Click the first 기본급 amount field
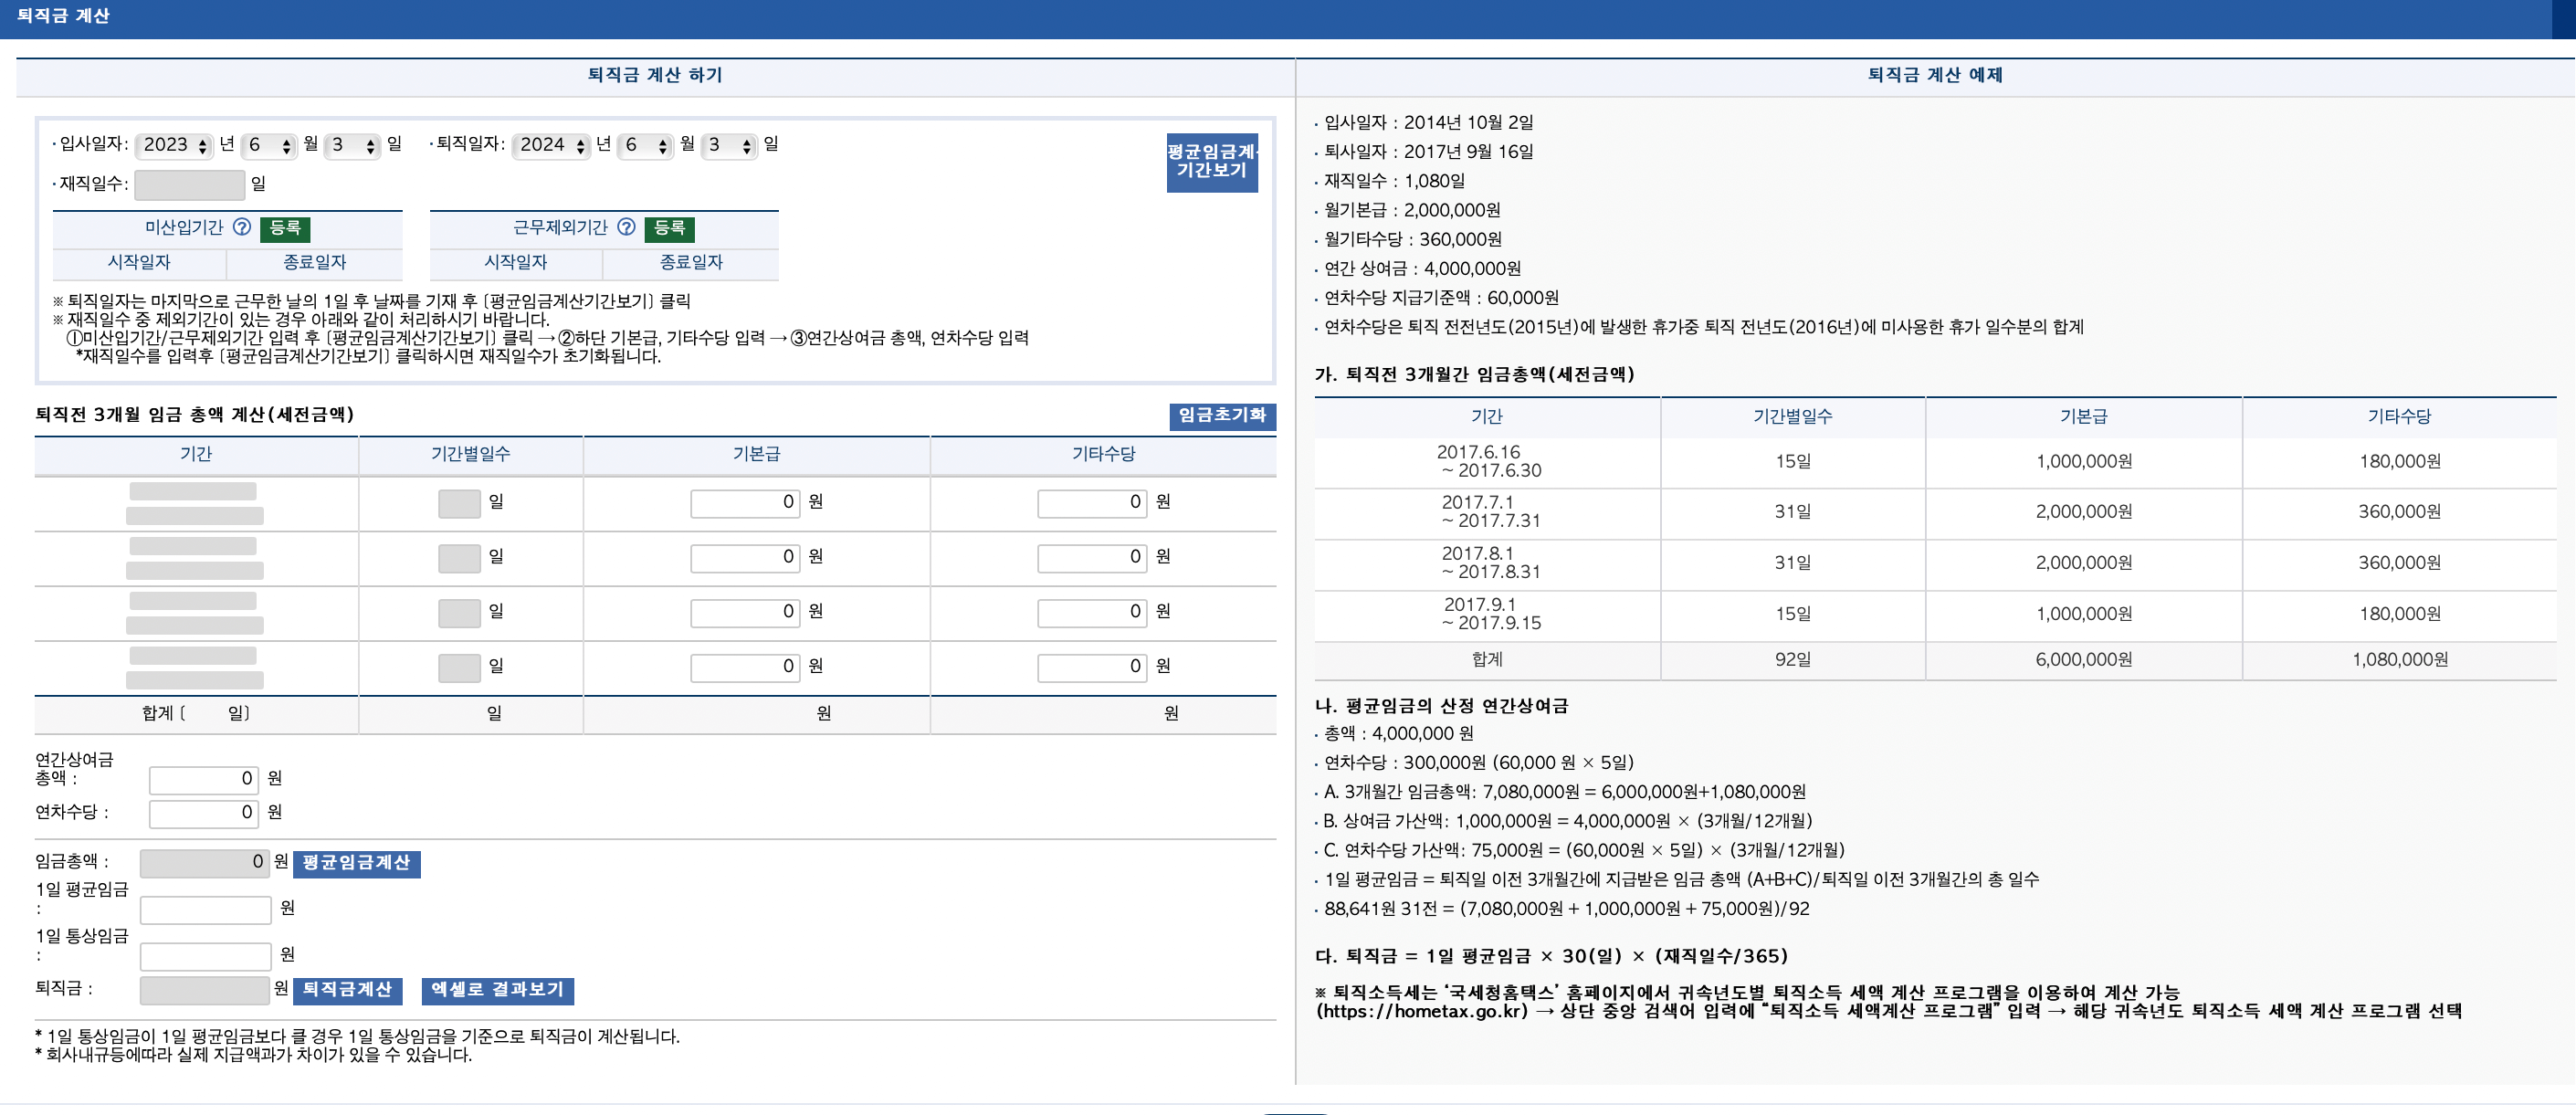 (x=745, y=503)
